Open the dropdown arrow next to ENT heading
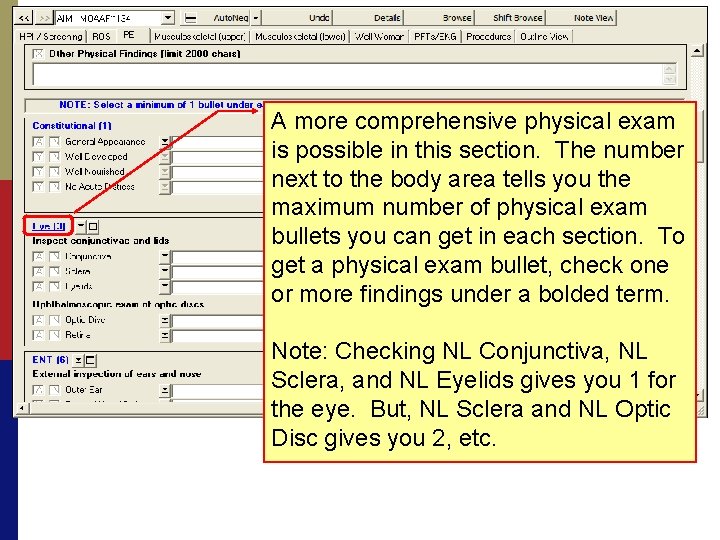720x540 pixels. (79, 360)
